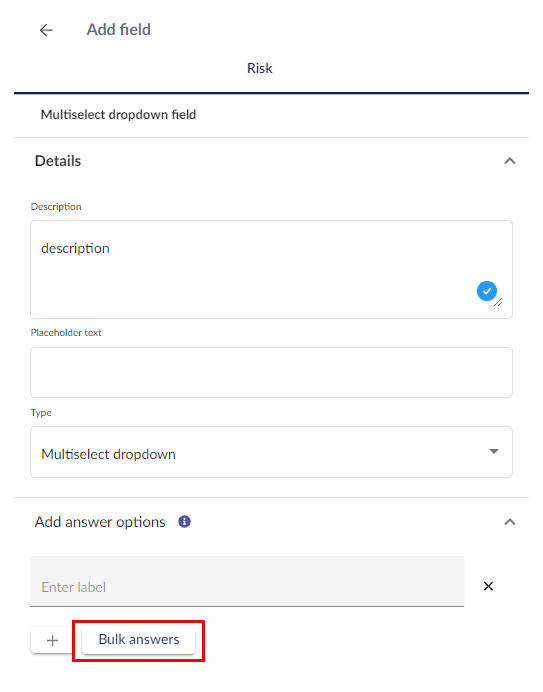543x692 pixels.
Task: Select the Risk tab
Action: (x=259, y=68)
